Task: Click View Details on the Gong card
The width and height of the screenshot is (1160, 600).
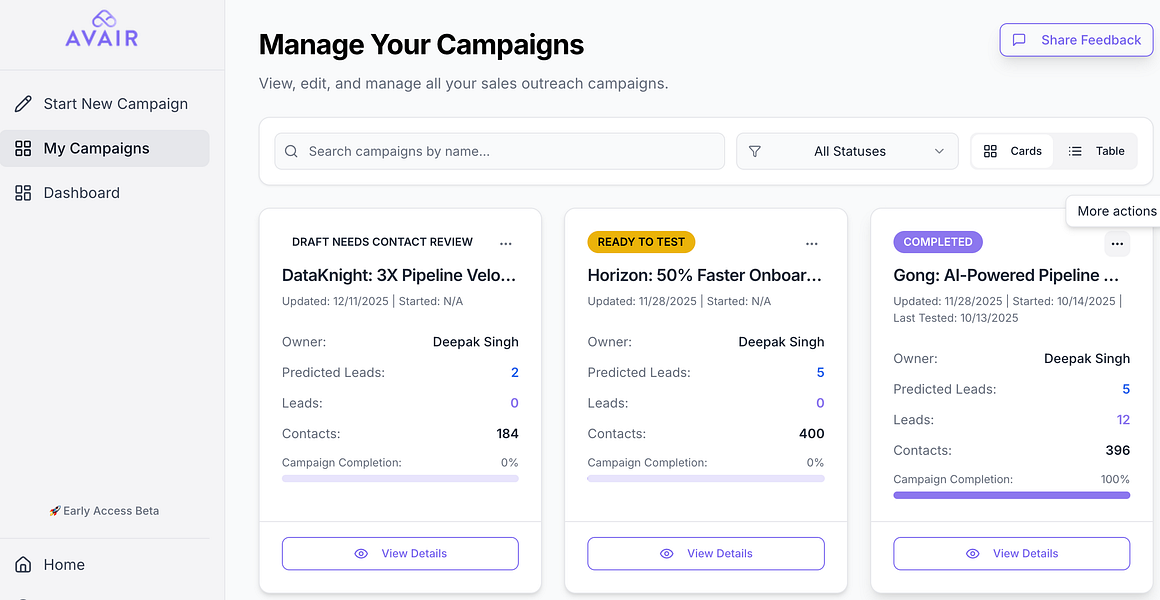Action: (1011, 554)
